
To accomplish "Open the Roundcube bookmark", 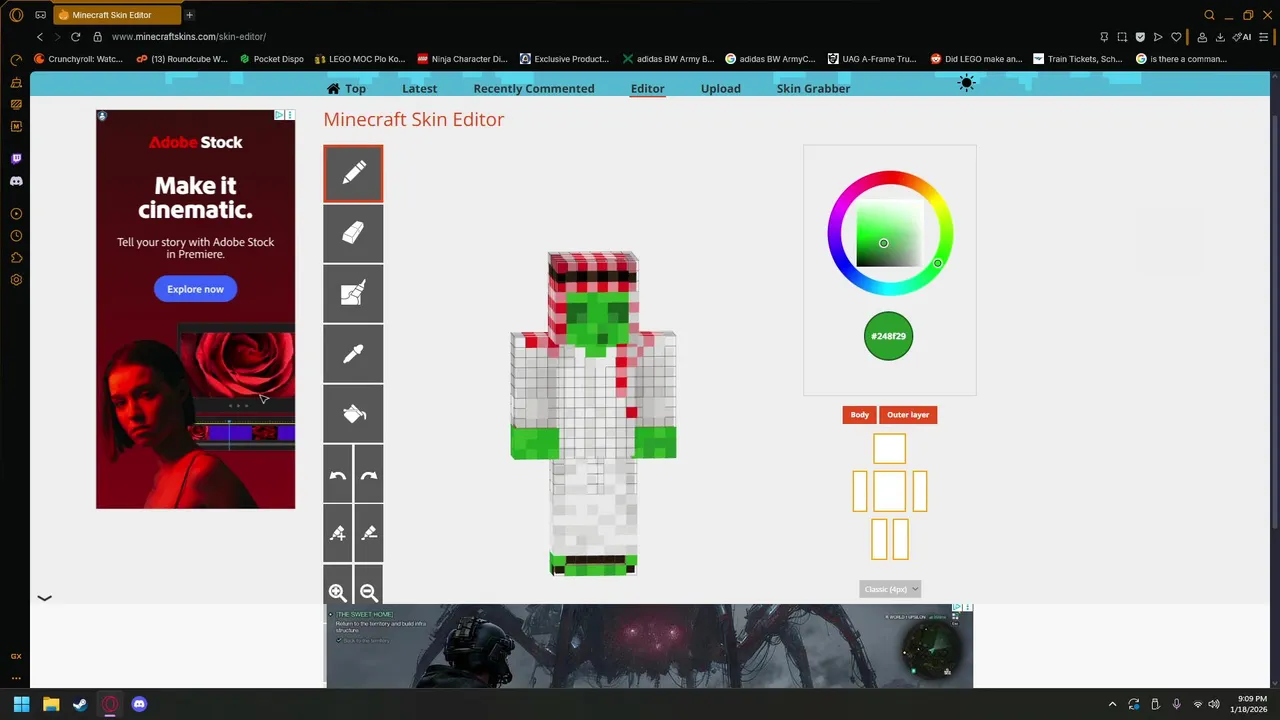I will coord(183,59).
